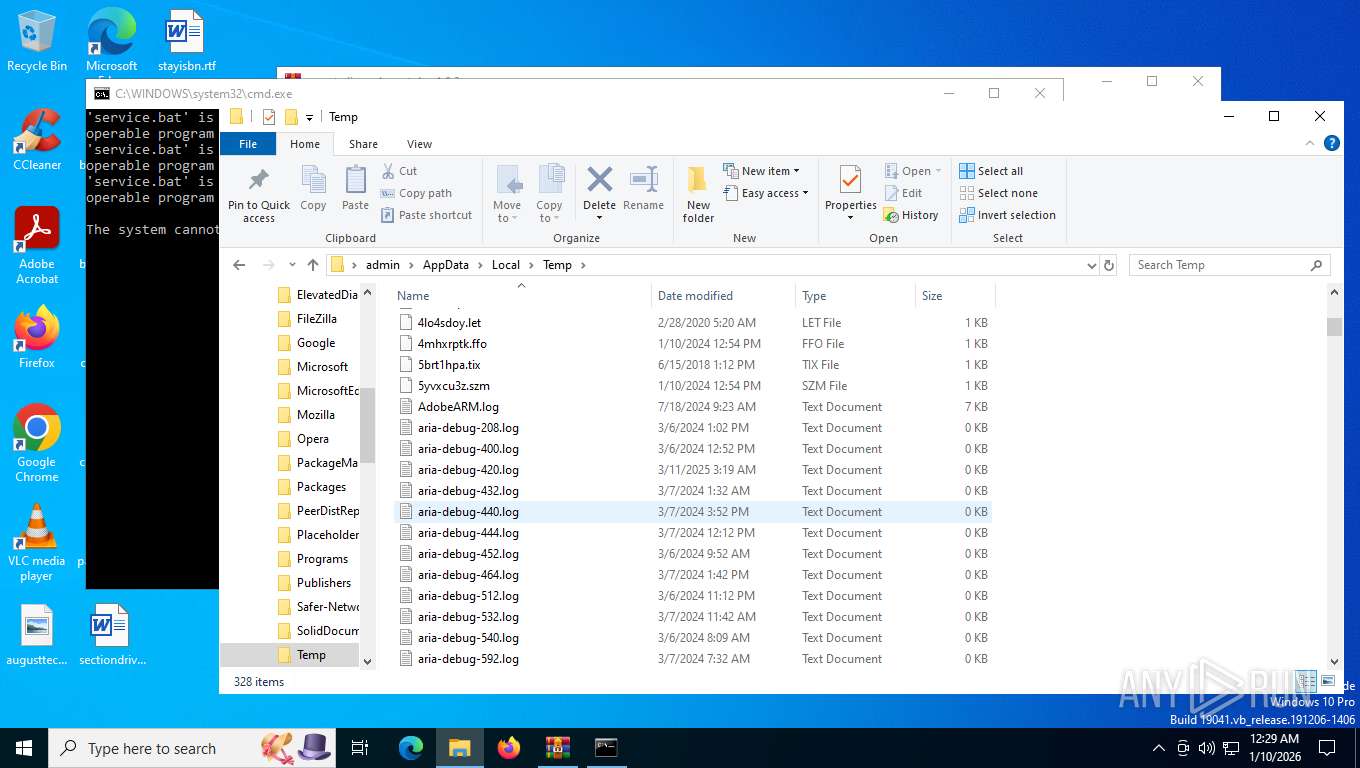This screenshot has width=1360, height=768.
Task: Click the file list scroll down arrow
Action: click(x=1334, y=661)
